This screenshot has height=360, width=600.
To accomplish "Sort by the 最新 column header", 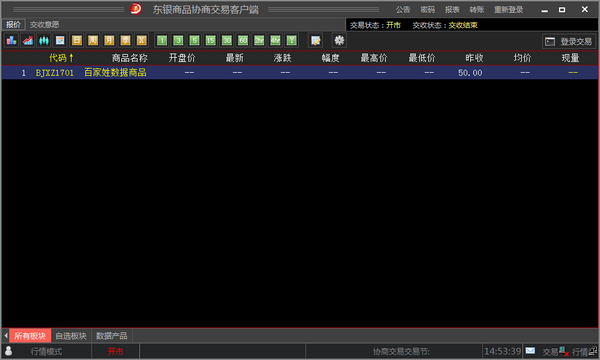I will [x=235, y=58].
